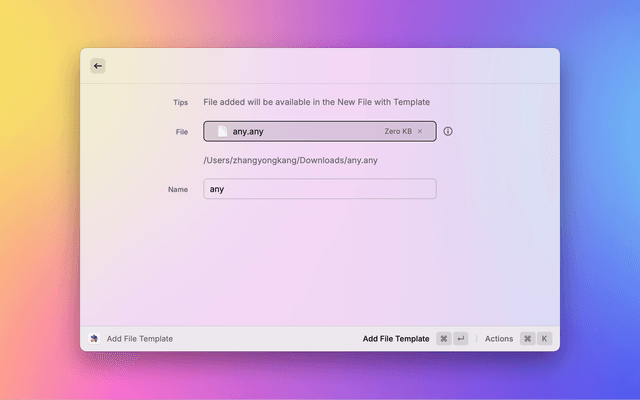Viewport: 640px width, 400px height.
Task: Click the Zero KB file size label
Action: (x=398, y=131)
